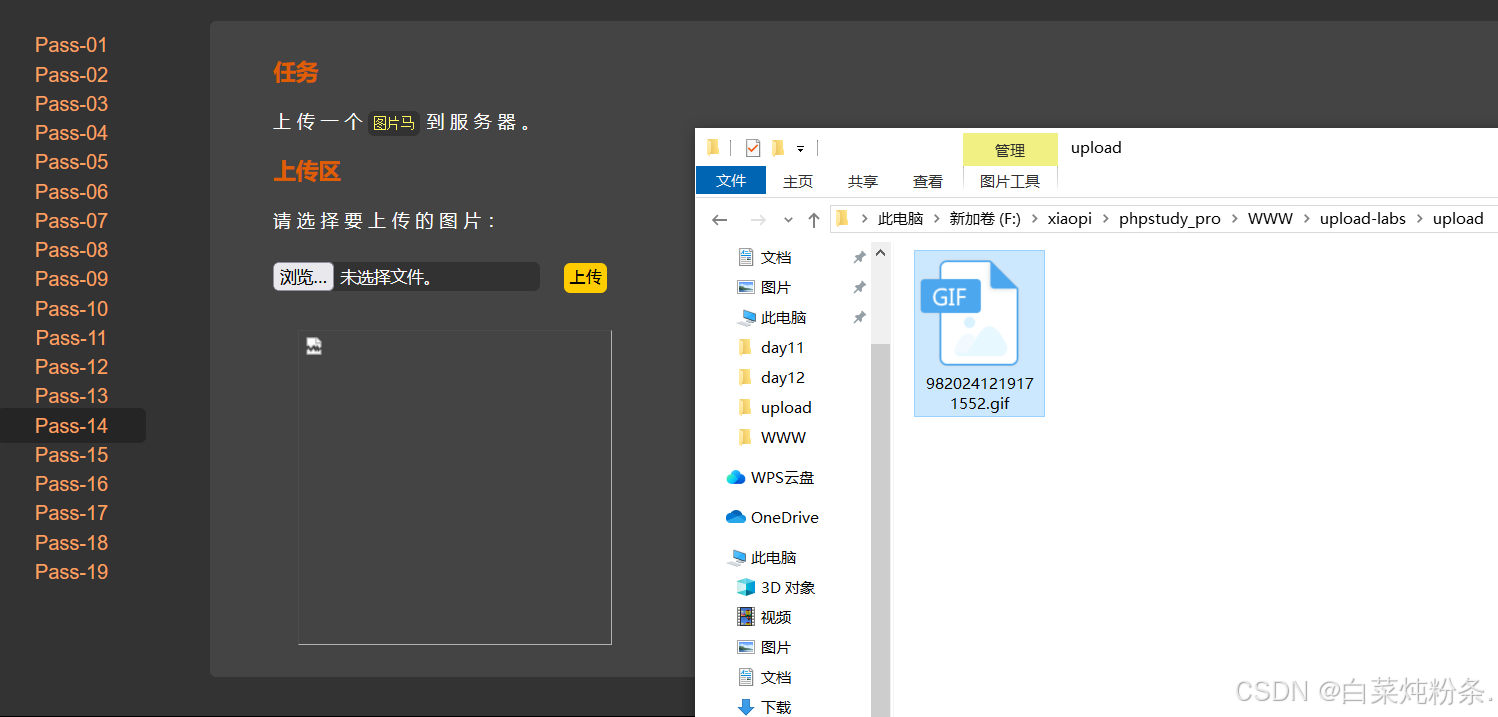
Task: Switch to the 查看 ribbon tab
Action: [x=928, y=181]
